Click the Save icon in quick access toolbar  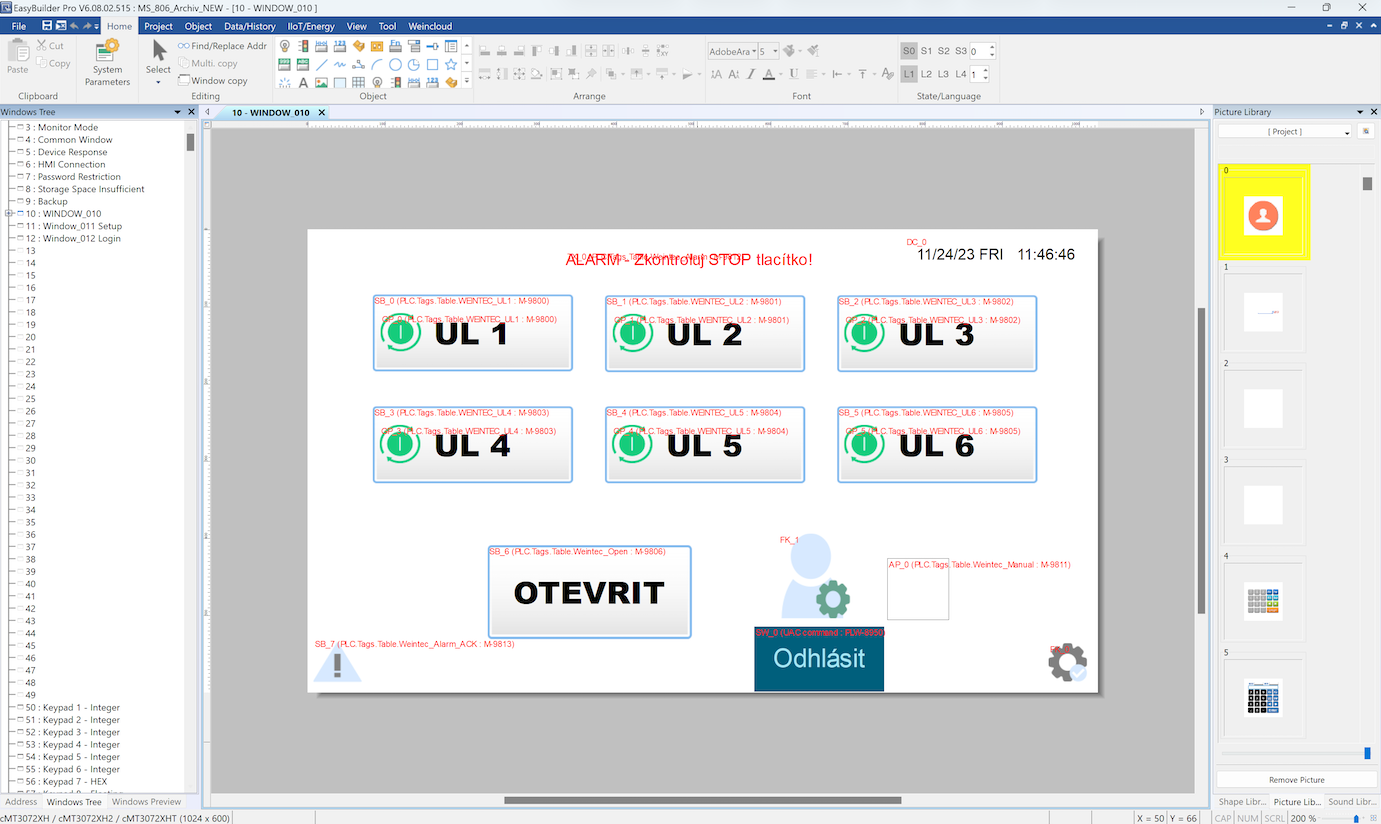point(47,25)
